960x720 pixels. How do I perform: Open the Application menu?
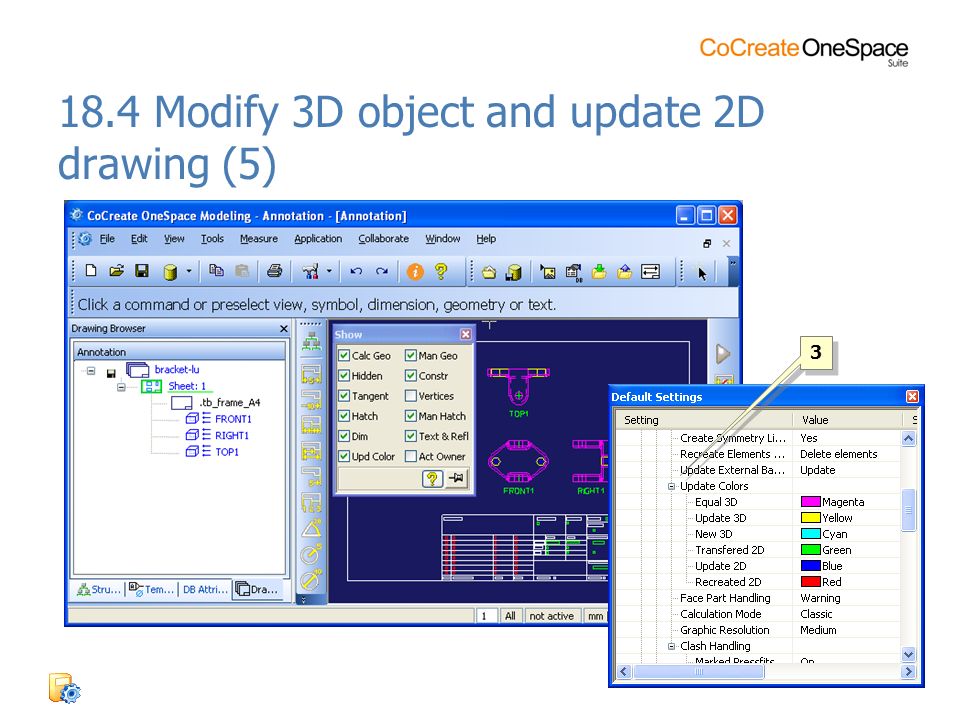[x=318, y=239]
